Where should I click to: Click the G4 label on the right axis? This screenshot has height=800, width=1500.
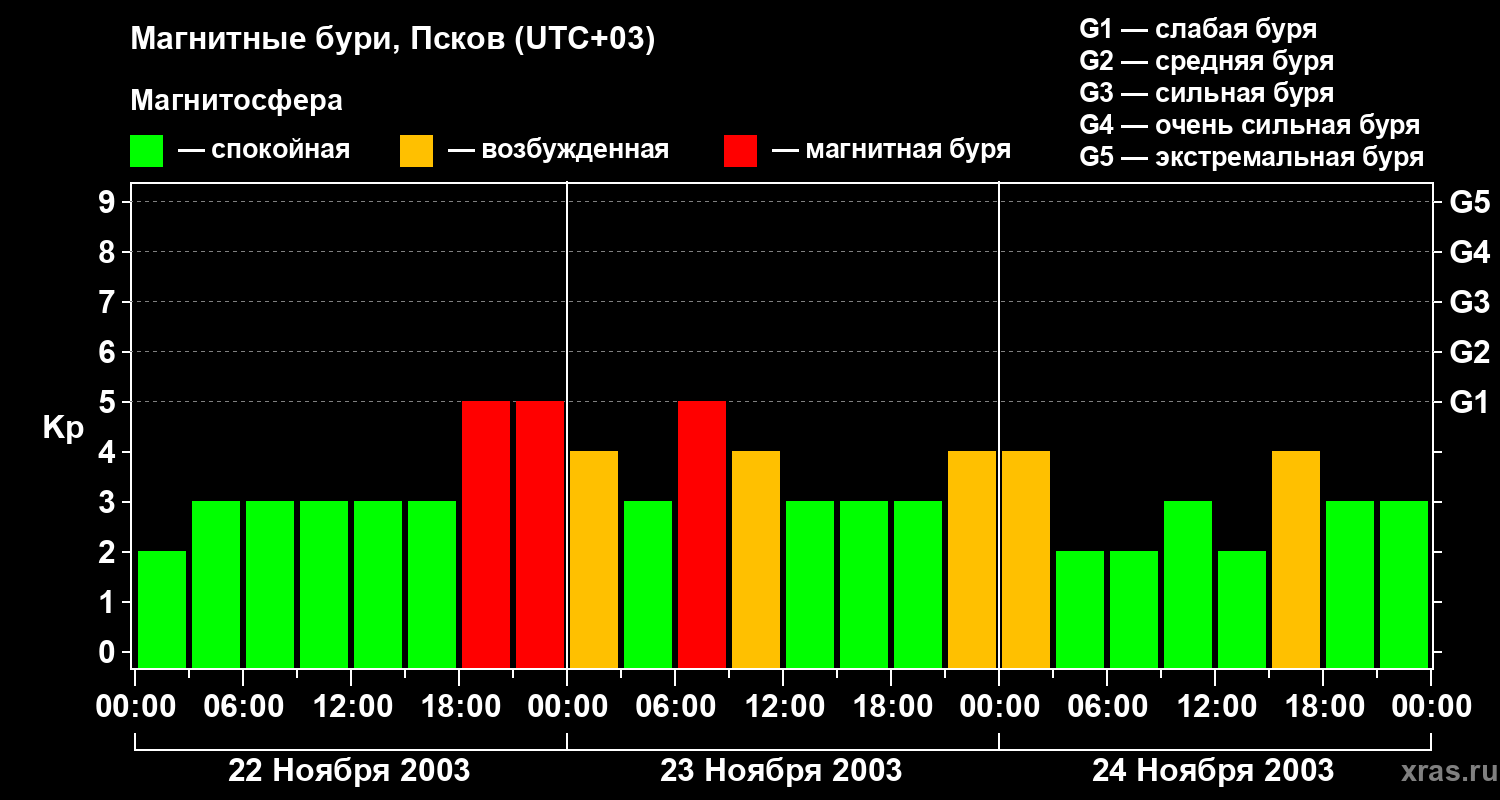pyautogui.click(x=1469, y=252)
